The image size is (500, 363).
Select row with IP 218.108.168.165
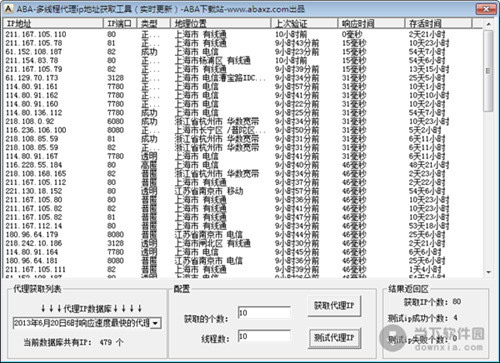point(243,173)
